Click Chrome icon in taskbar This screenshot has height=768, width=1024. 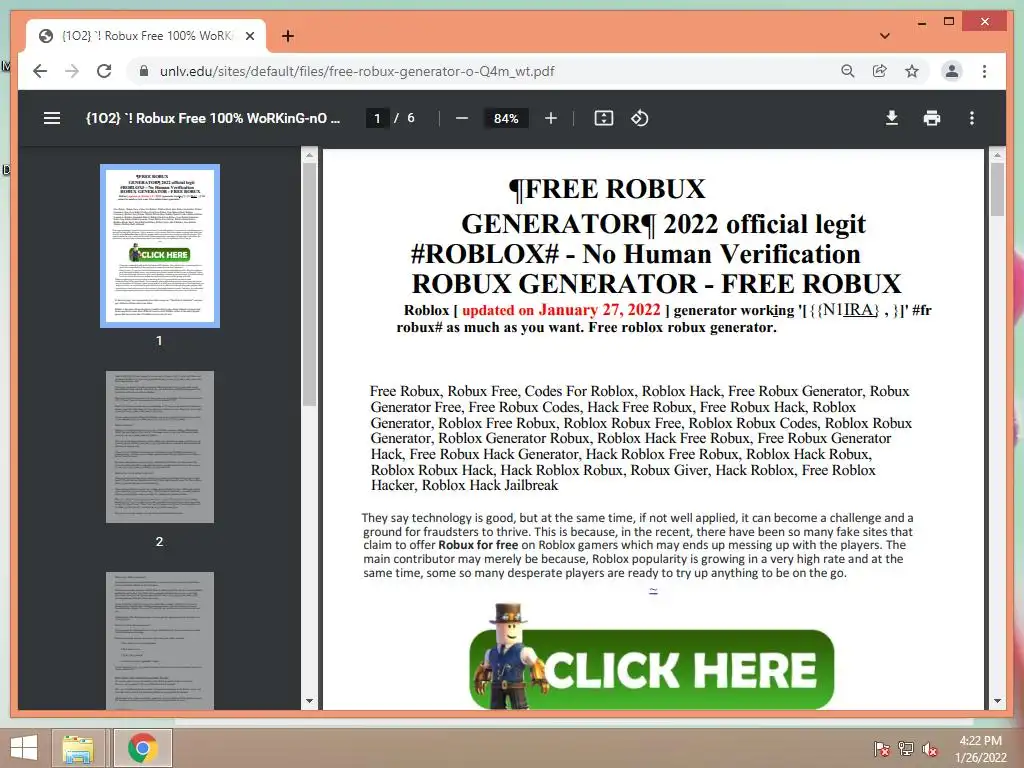[143, 748]
